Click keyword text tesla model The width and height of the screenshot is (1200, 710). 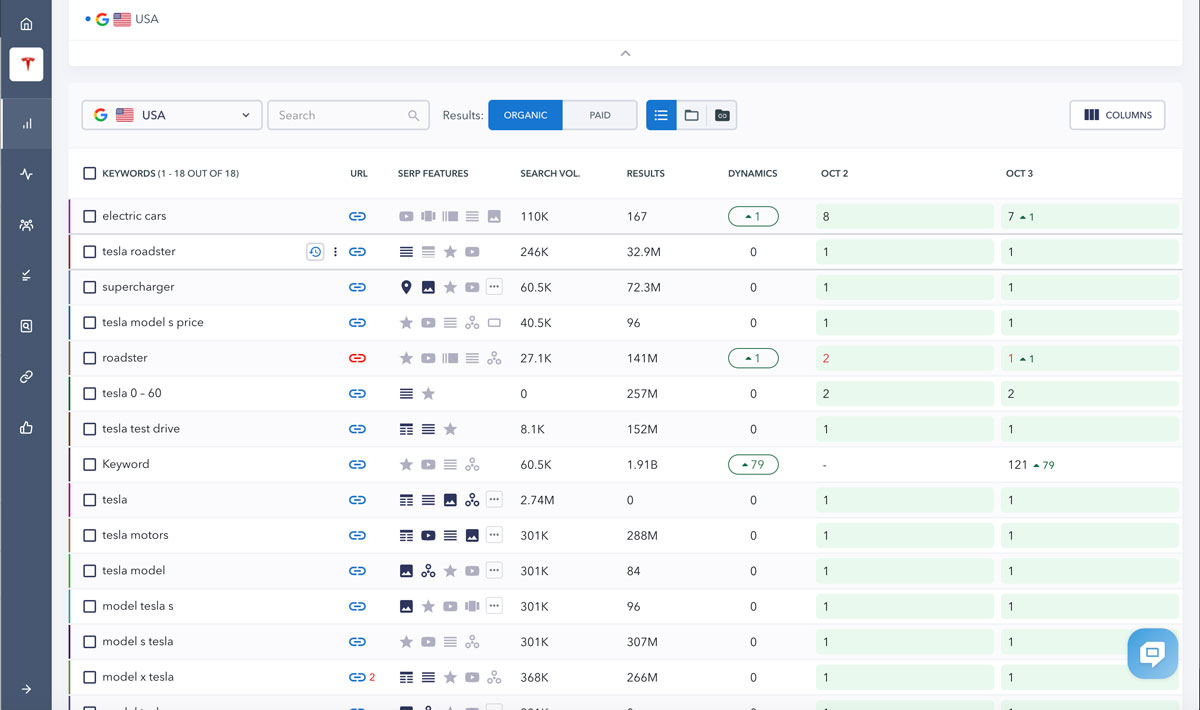coord(134,571)
